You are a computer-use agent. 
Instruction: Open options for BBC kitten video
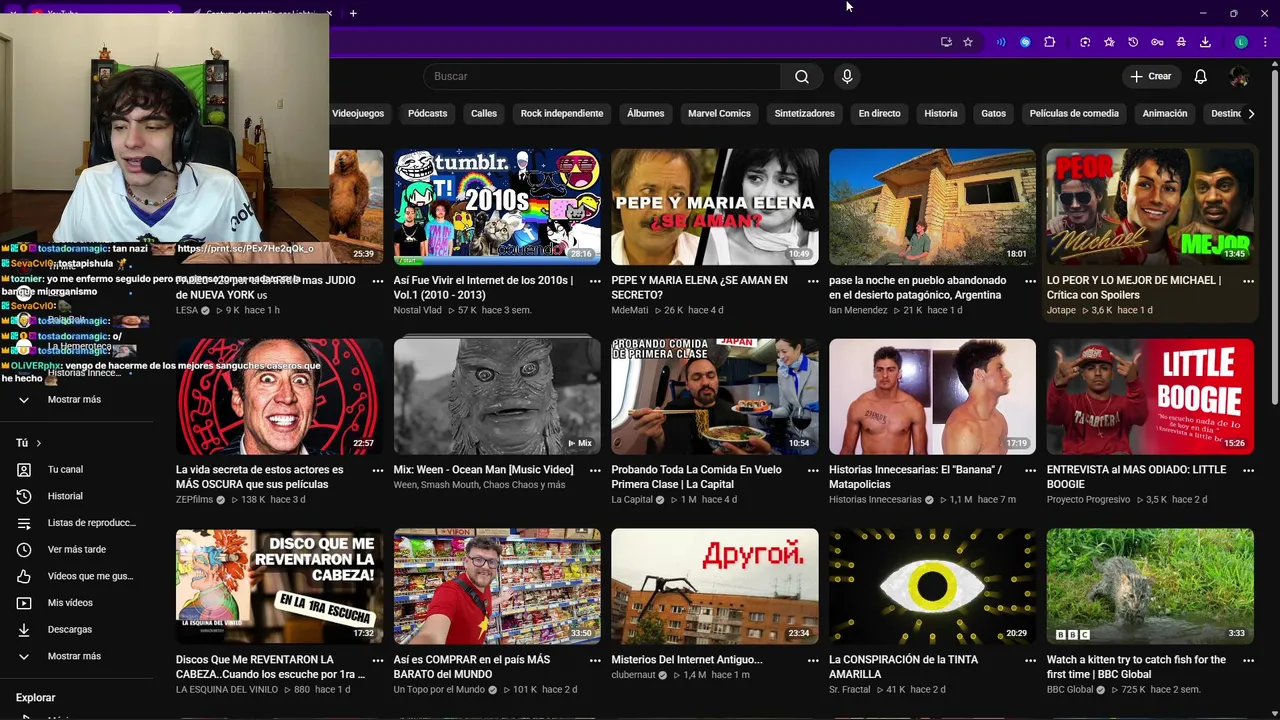1248,660
